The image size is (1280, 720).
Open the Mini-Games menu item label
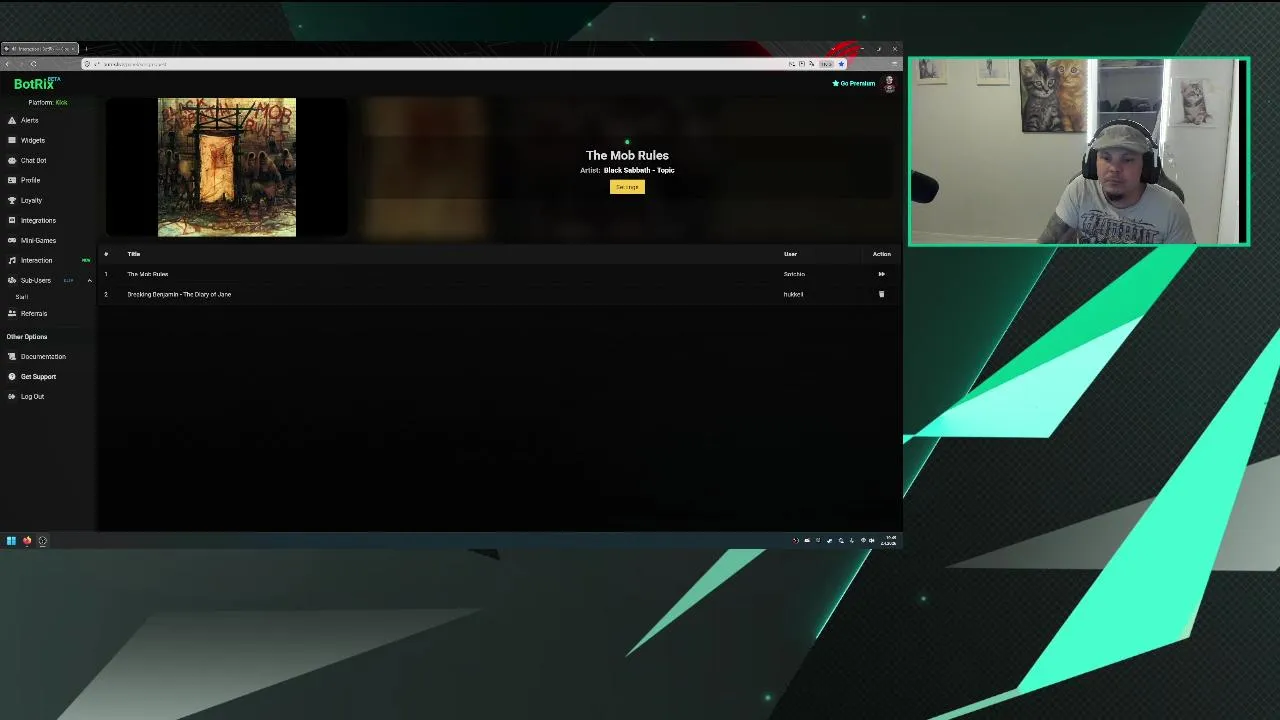click(38, 240)
